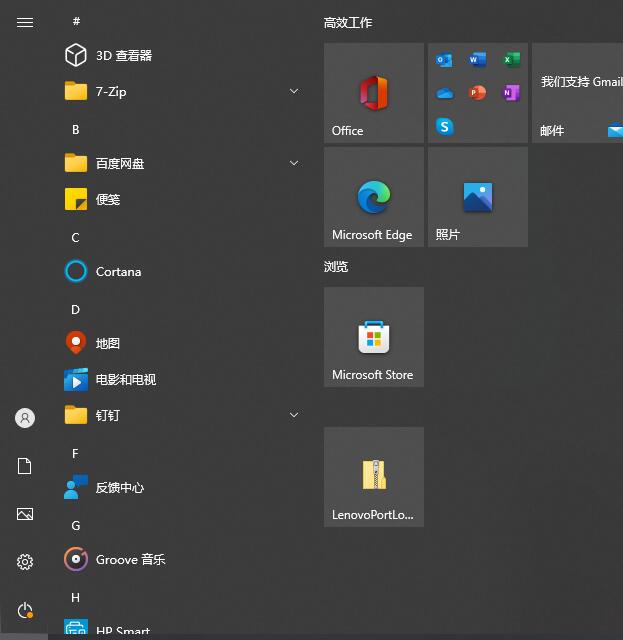The height and width of the screenshot is (640, 623).
Task: Open the Microsoft Store tile
Action: (373, 337)
